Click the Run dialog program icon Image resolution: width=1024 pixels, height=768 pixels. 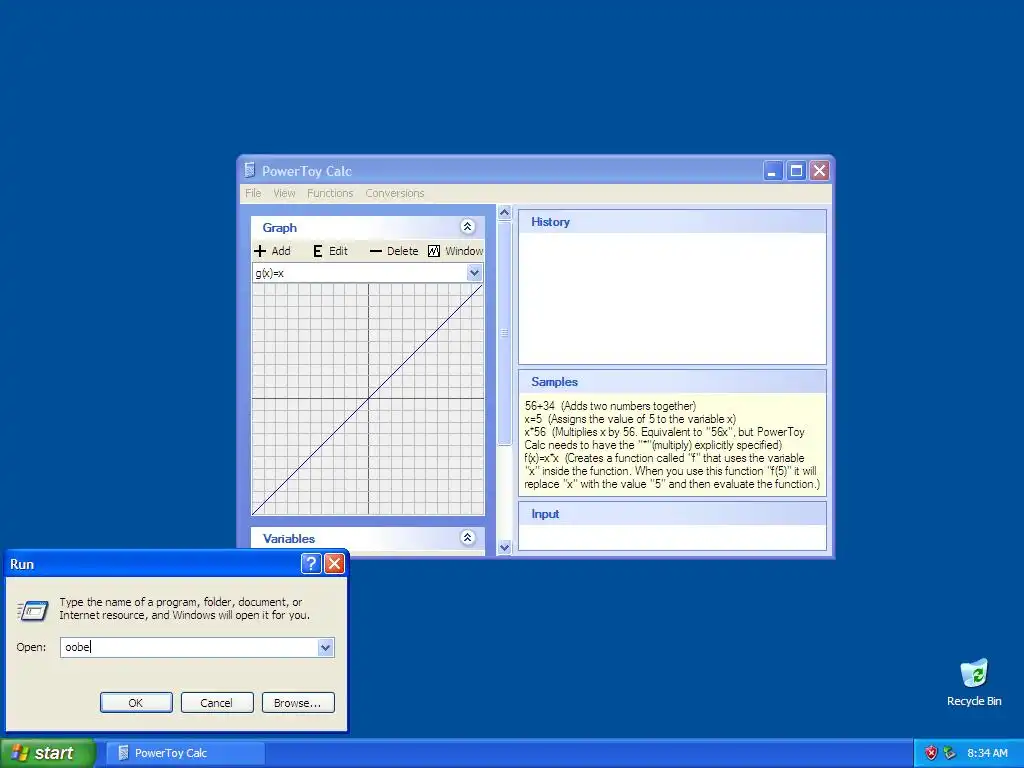(33, 610)
